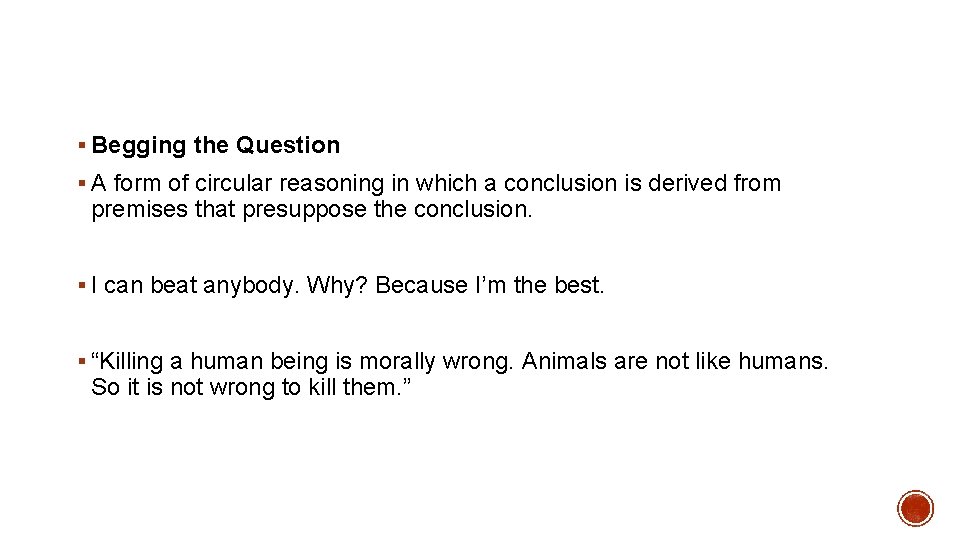Click the word 'Why?'
The width and height of the screenshot is (960, 540).
pos(337,286)
